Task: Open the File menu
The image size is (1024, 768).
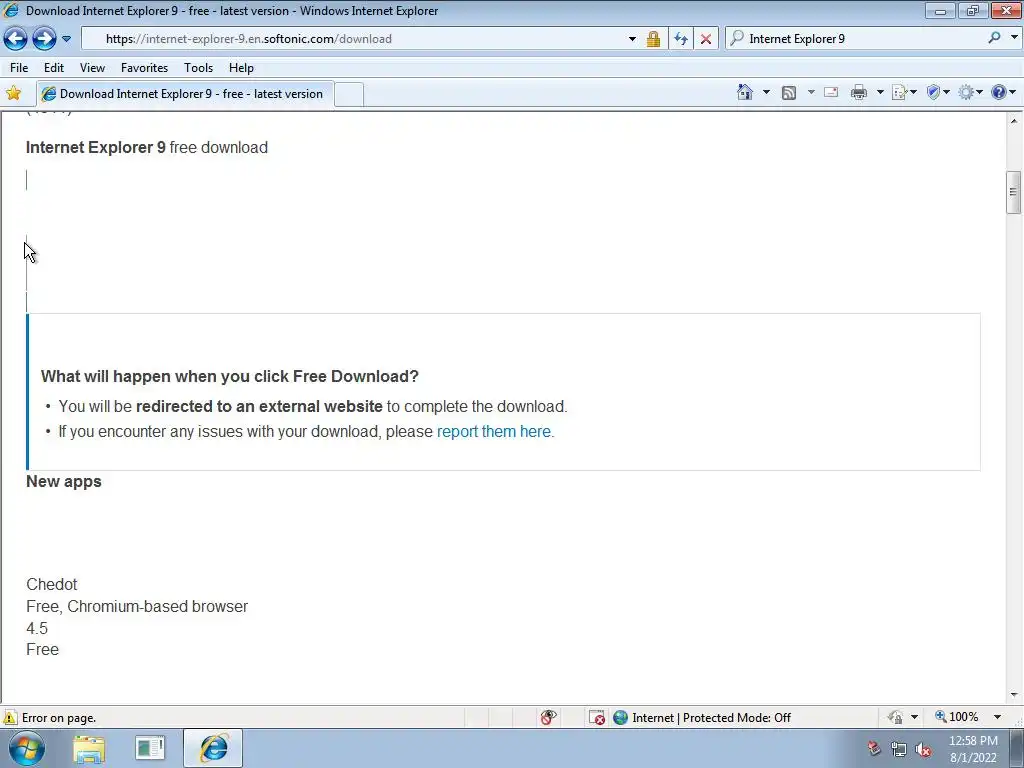Action: coord(19,68)
